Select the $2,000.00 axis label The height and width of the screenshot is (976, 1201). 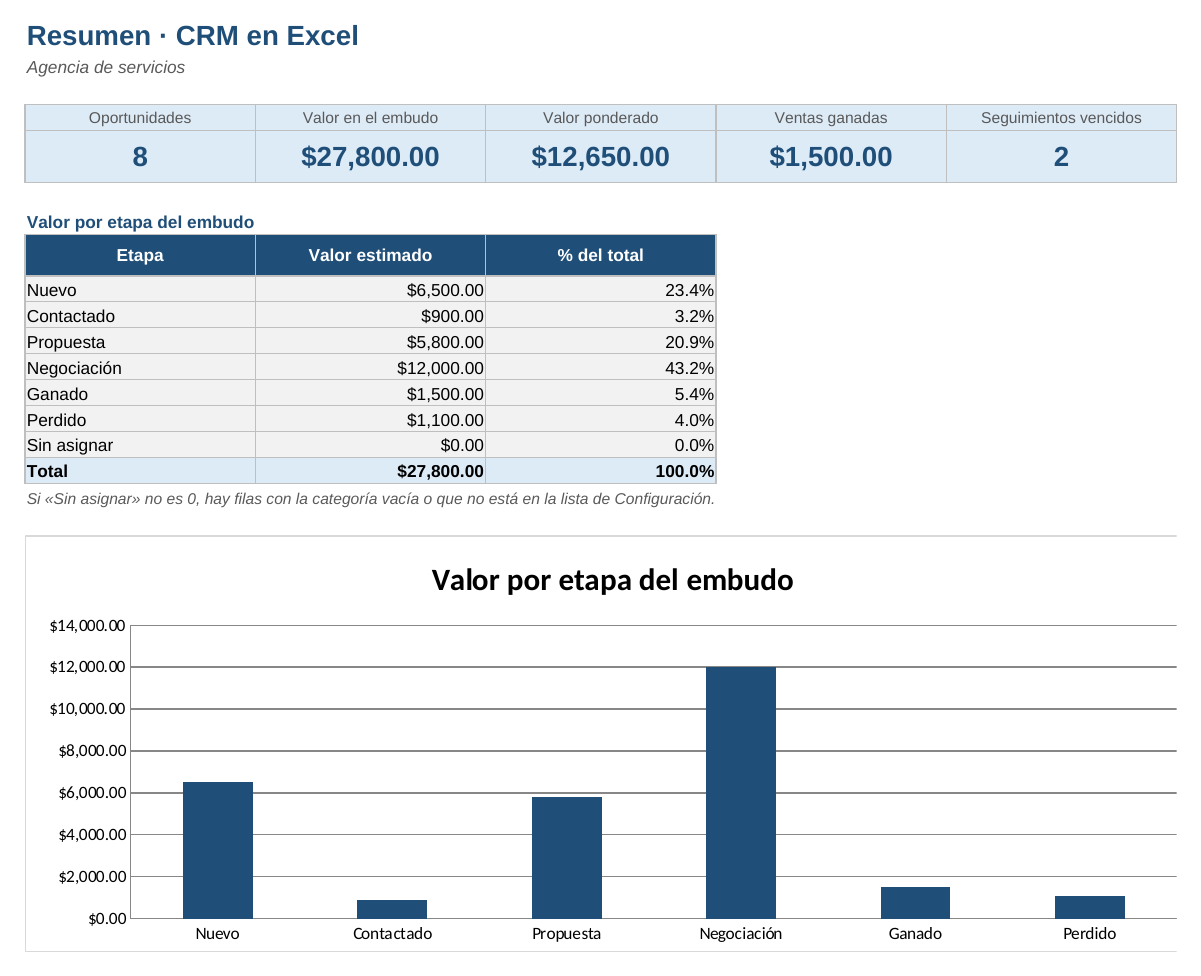click(x=91, y=877)
